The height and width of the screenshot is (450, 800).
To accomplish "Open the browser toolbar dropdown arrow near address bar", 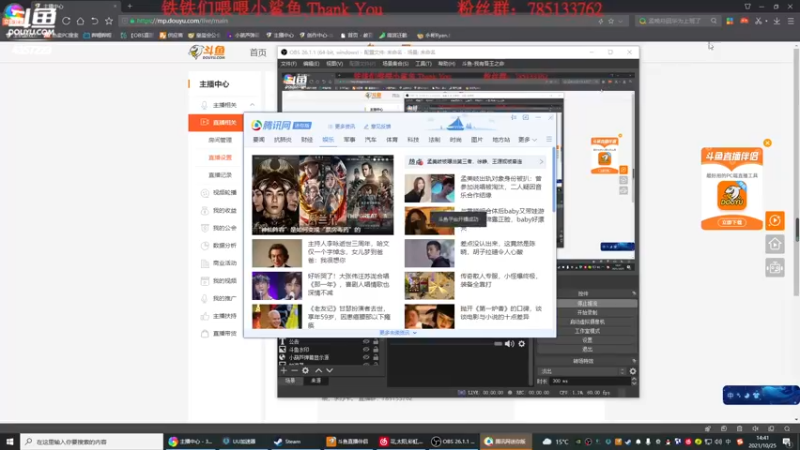I will coord(620,21).
